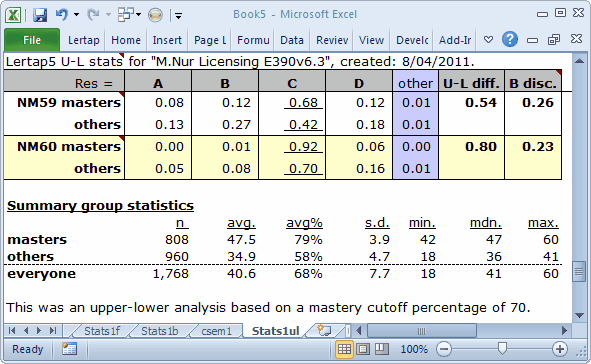The height and width of the screenshot is (364, 591).
Task: Select the underlined 0.68 cell
Action: [292, 102]
